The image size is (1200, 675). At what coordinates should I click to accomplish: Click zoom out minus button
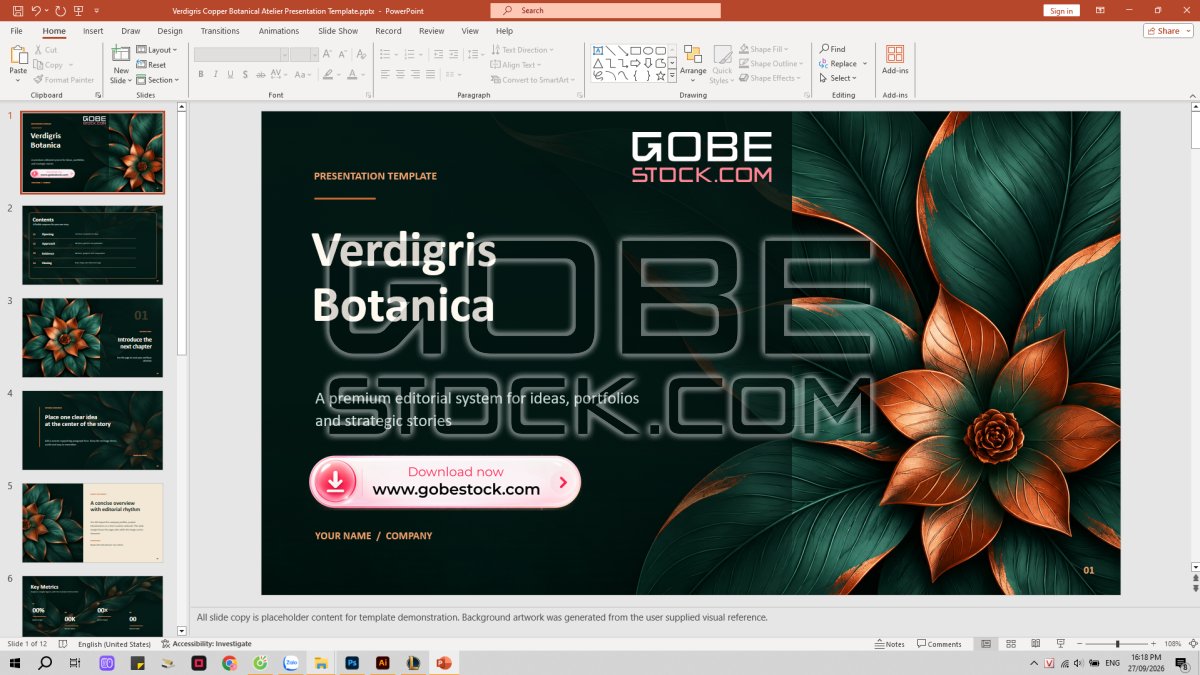coord(1078,644)
